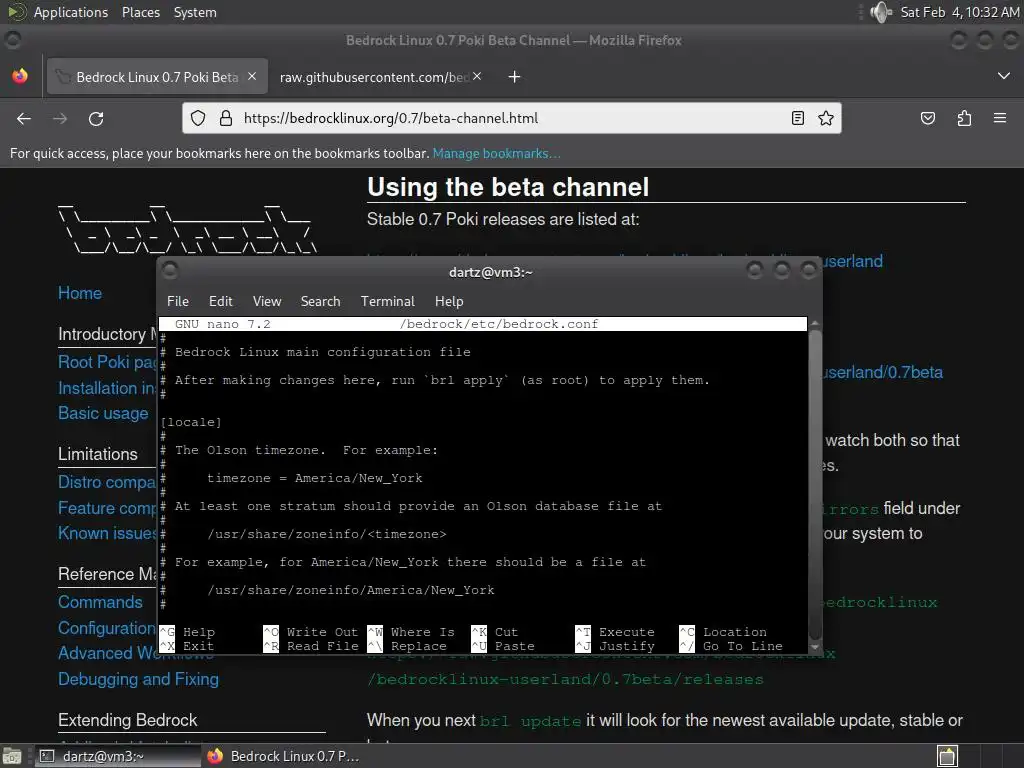The height and width of the screenshot is (768, 1024).
Task: Open the Root Poki page link
Action: click(x=107, y=362)
